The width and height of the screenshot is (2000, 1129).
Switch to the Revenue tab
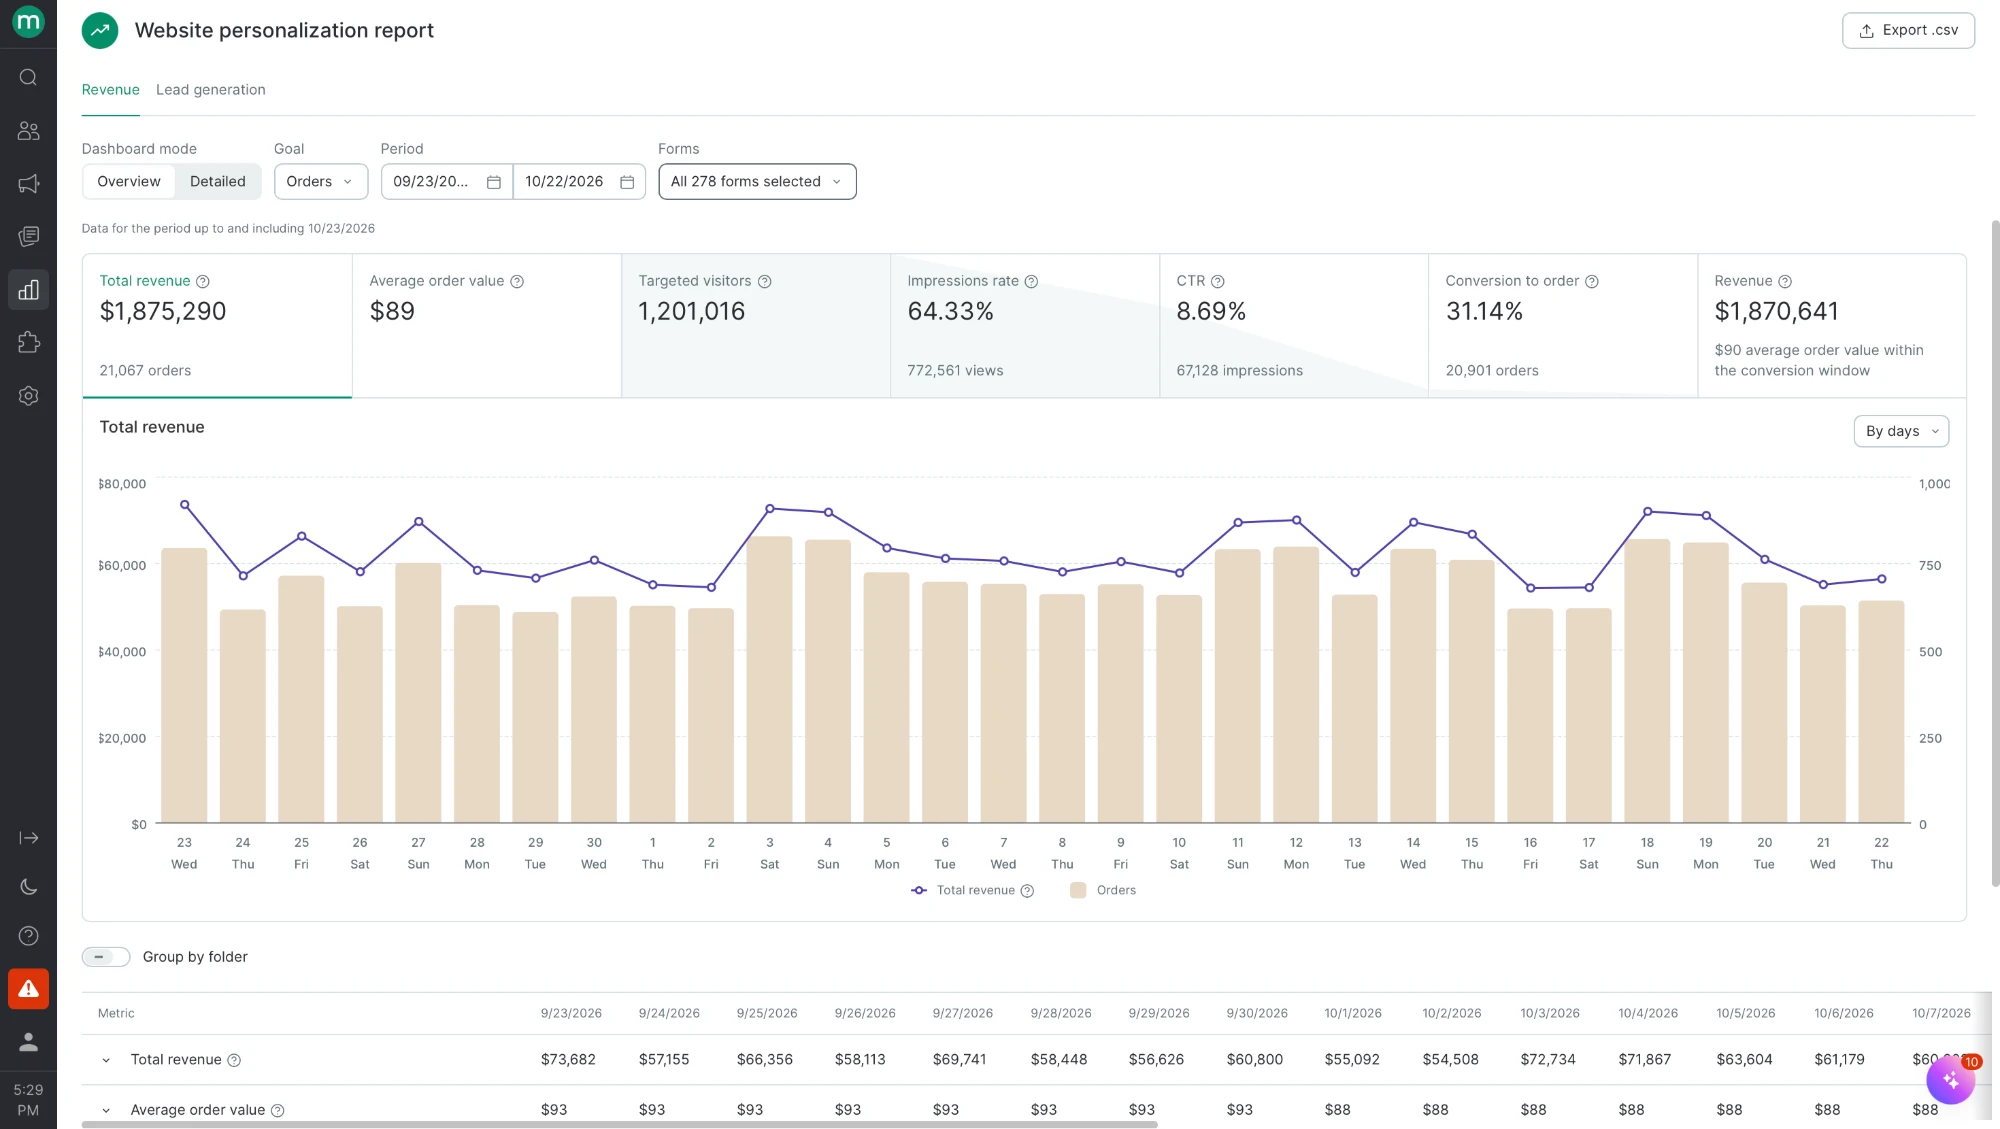pyautogui.click(x=111, y=90)
